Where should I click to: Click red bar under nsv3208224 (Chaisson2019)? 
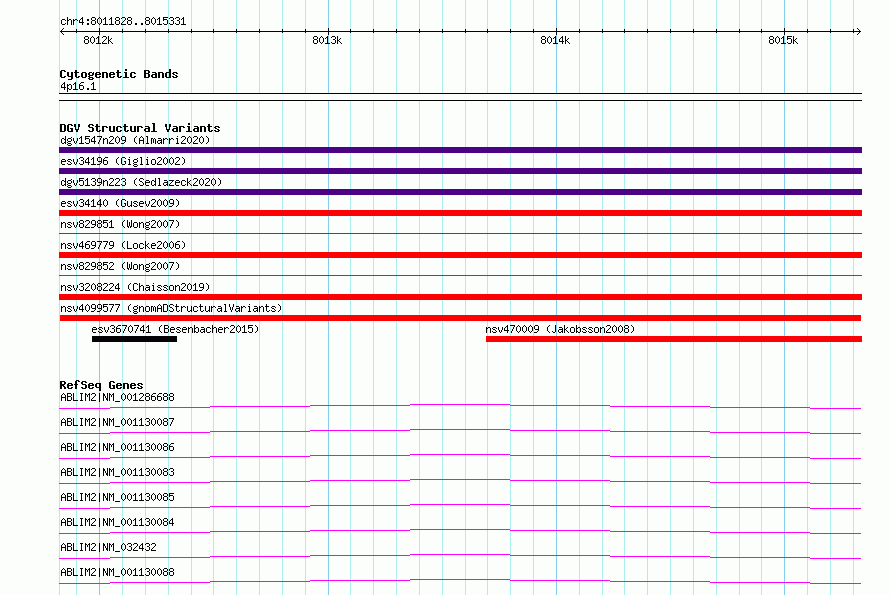pos(460,297)
